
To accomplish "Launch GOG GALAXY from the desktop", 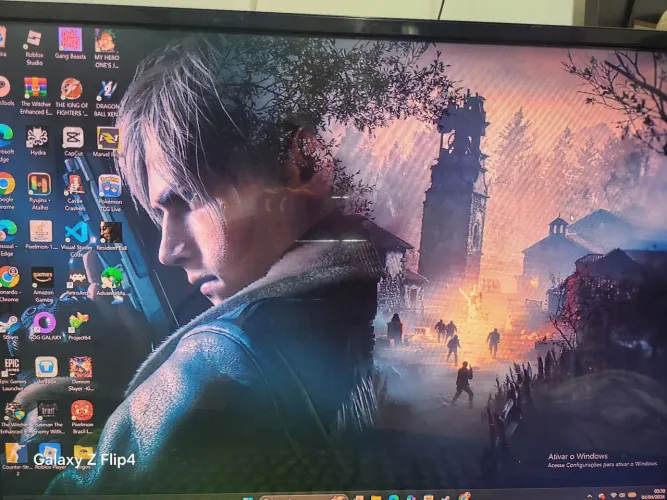I will coord(45,326).
